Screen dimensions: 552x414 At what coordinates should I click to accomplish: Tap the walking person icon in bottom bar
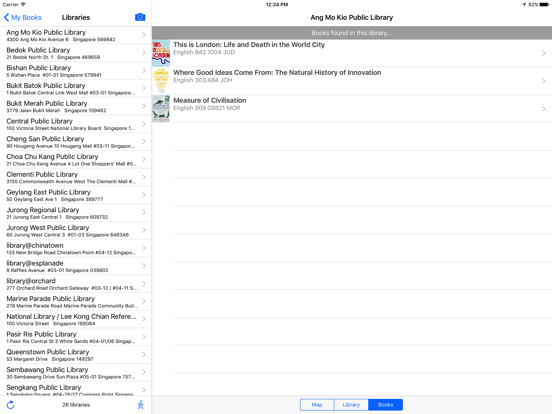[x=141, y=405]
